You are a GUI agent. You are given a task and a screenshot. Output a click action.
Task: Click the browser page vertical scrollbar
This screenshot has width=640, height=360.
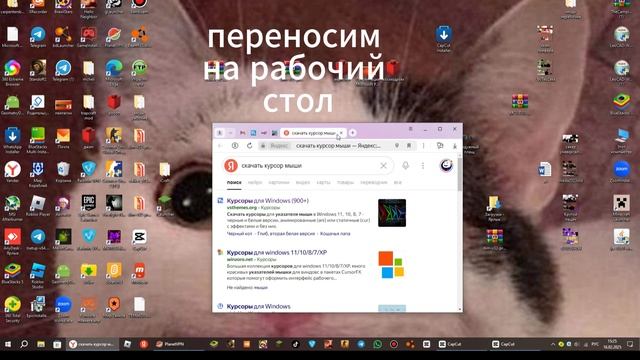coord(460,176)
